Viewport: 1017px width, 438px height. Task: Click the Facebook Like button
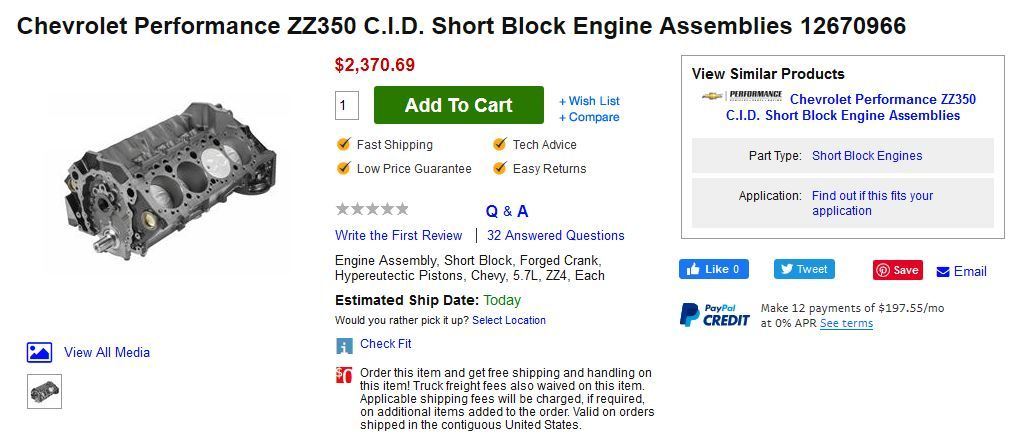pos(714,269)
